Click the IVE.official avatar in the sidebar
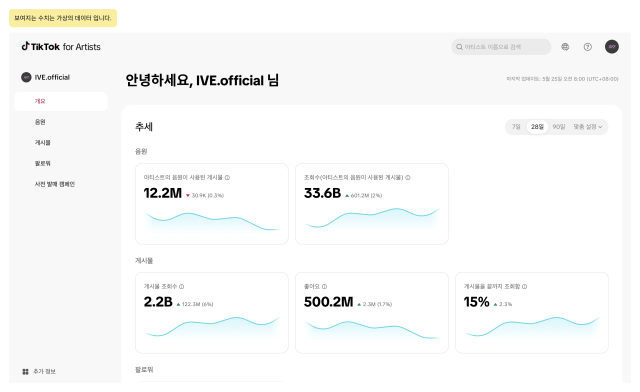 [26, 77]
